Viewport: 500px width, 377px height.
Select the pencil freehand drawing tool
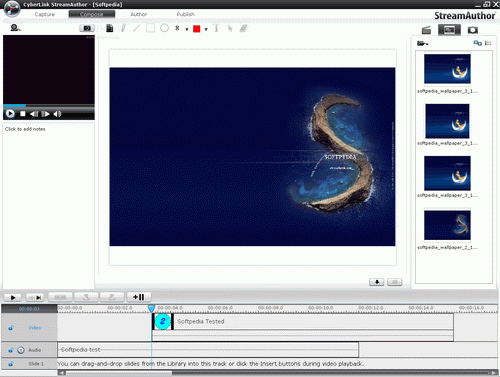pos(123,28)
